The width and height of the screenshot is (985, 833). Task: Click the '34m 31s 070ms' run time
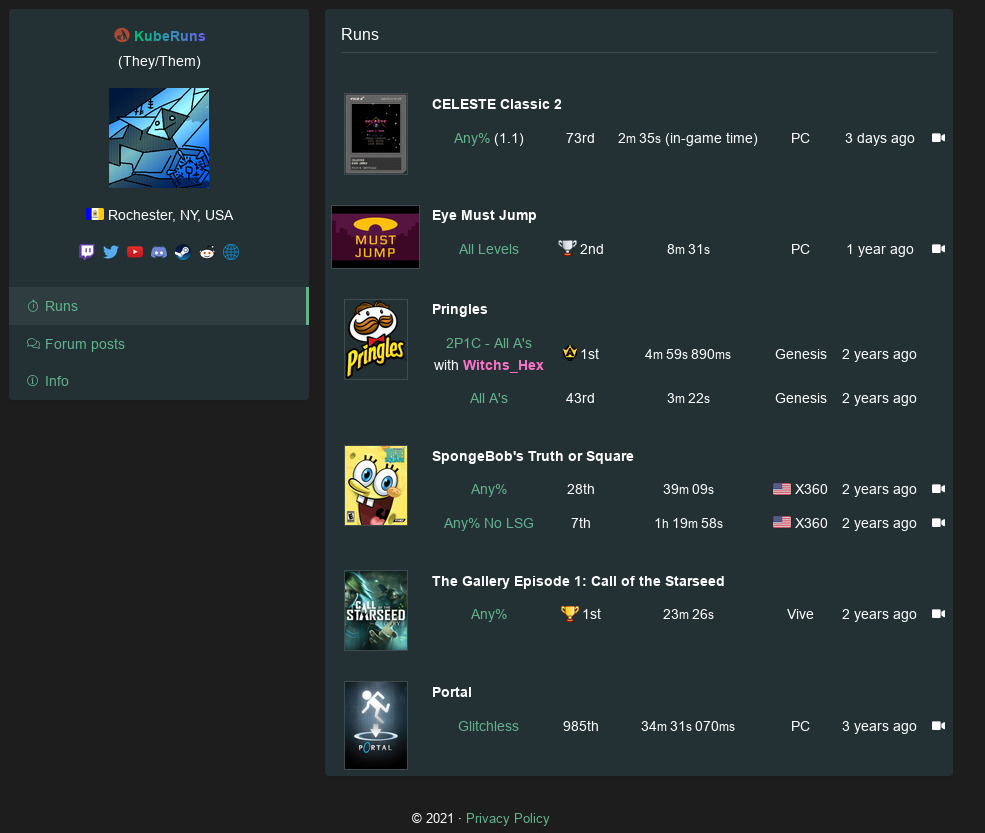tap(688, 726)
